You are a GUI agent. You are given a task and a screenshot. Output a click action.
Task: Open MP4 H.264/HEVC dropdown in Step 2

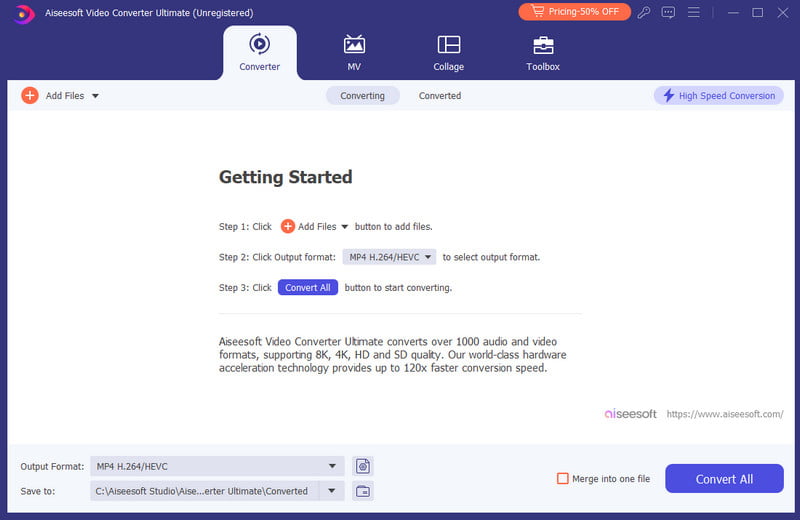(x=389, y=257)
